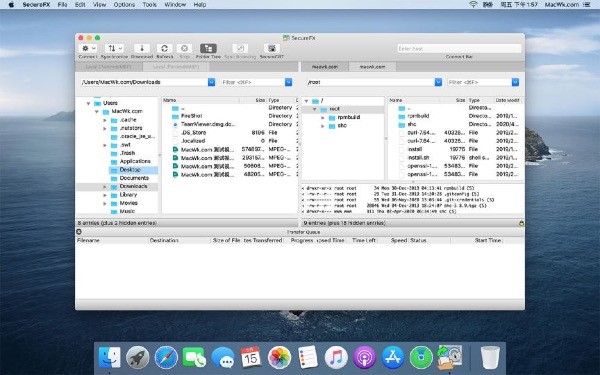Viewport: 600px width, 375px height.
Task: Sort remote list by Date Modified column
Action: click(507, 100)
